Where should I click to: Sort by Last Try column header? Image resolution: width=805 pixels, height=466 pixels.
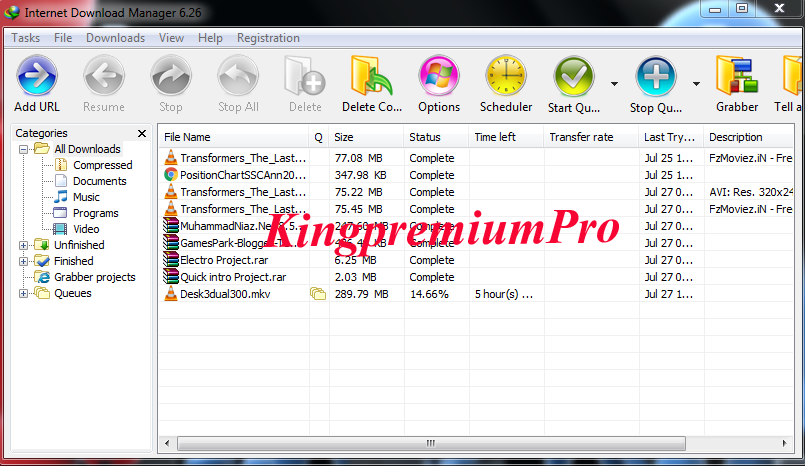pyautogui.click(x=672, y=137)
